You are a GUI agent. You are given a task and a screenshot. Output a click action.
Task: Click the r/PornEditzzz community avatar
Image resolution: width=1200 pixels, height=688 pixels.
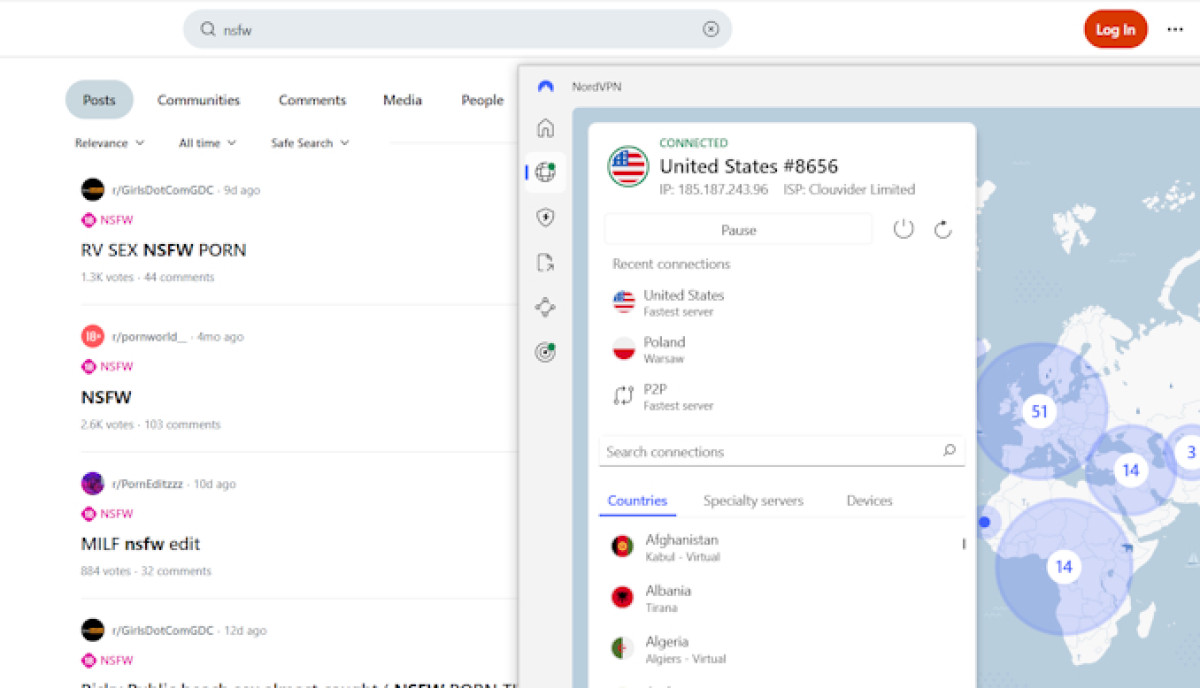[93, 484]
